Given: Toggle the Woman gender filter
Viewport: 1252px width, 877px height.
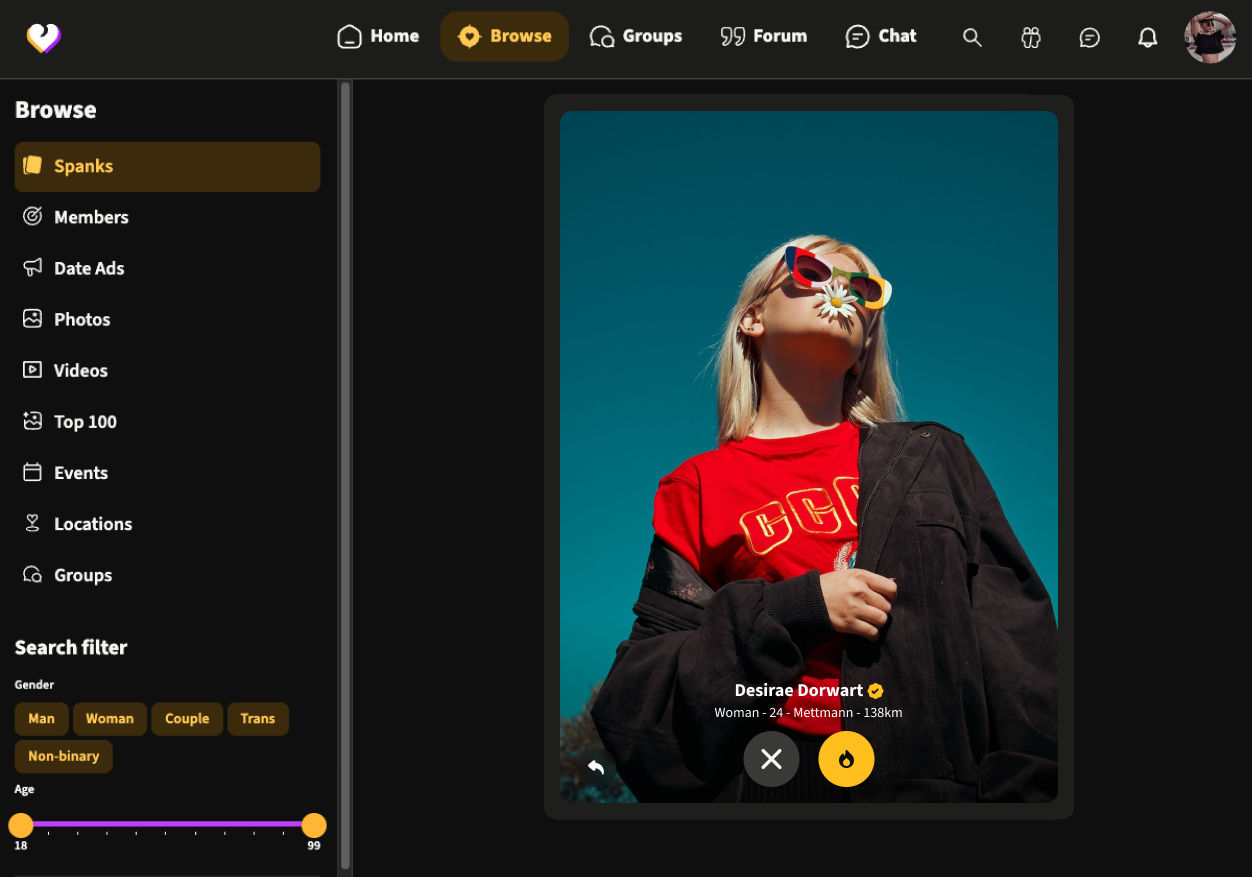Looking at the screenshot, I should click(110, 718).
